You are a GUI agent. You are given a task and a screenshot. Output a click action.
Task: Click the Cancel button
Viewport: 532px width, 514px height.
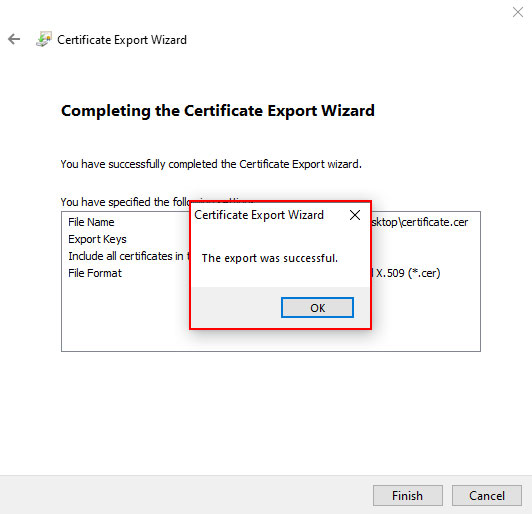pyautogui.click(x=487, y=496)
